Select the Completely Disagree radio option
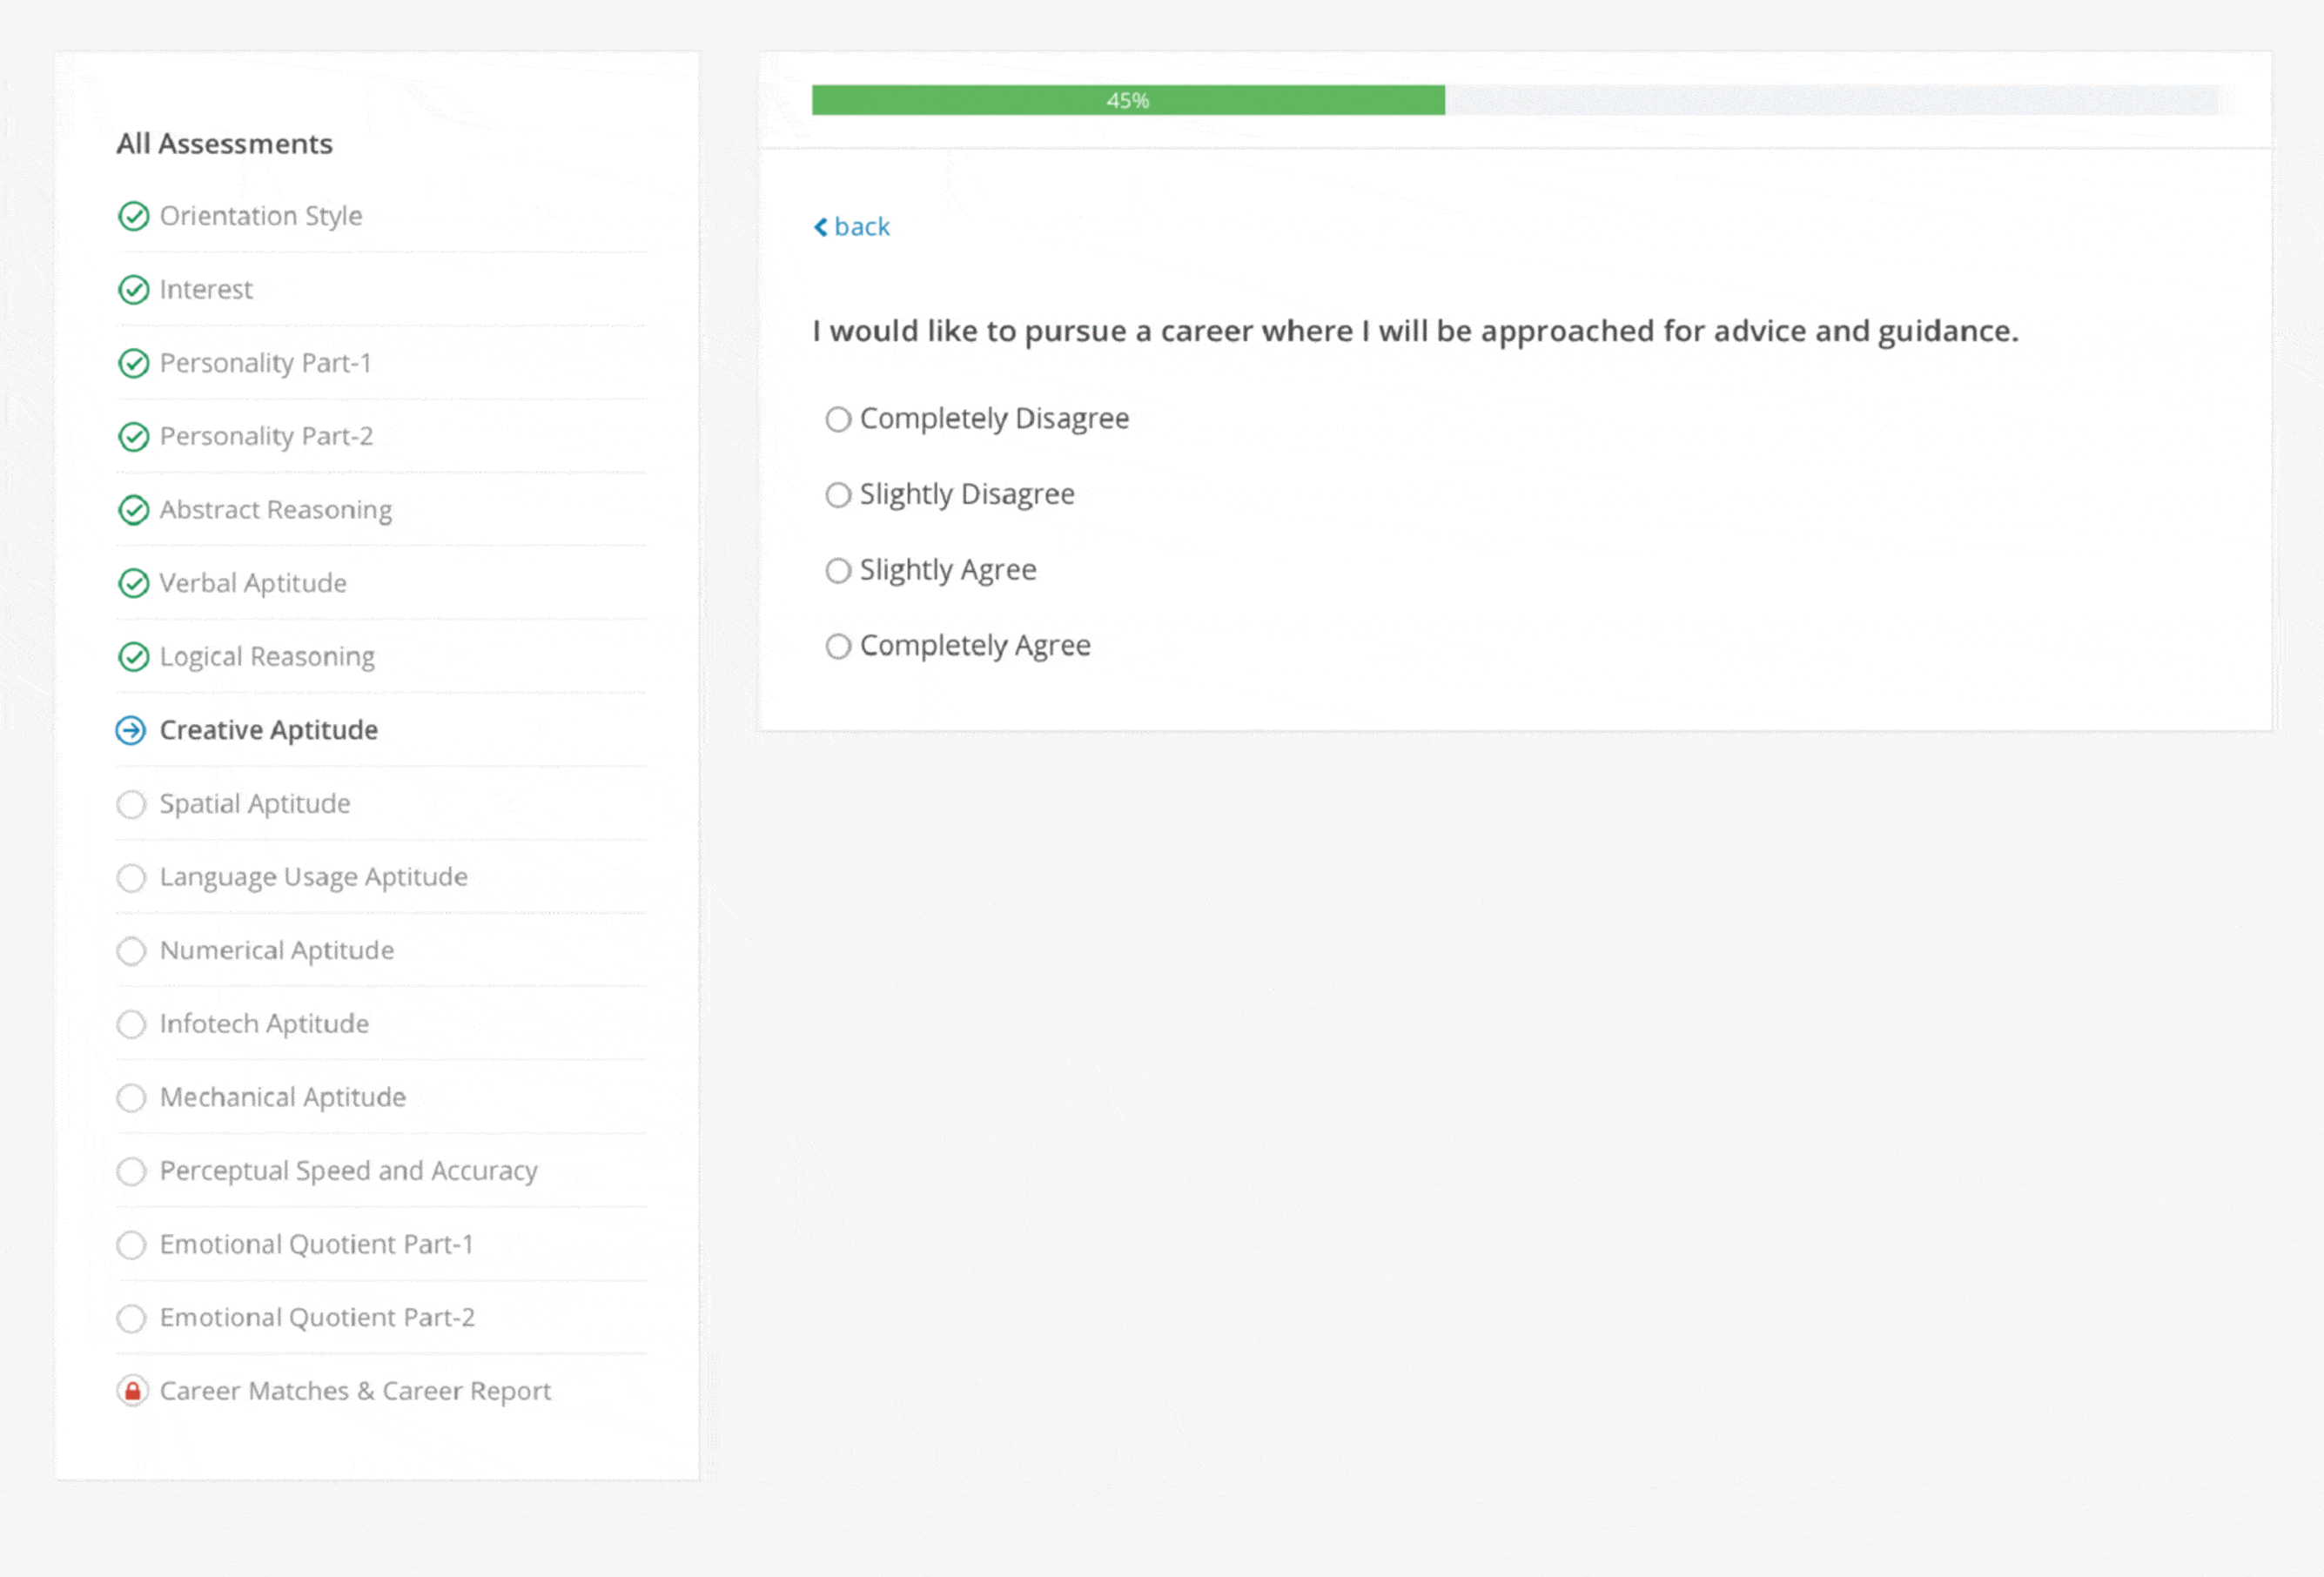Image resolution: width=2324 pixels, height=1577 pixels. [x=838, y=419]
